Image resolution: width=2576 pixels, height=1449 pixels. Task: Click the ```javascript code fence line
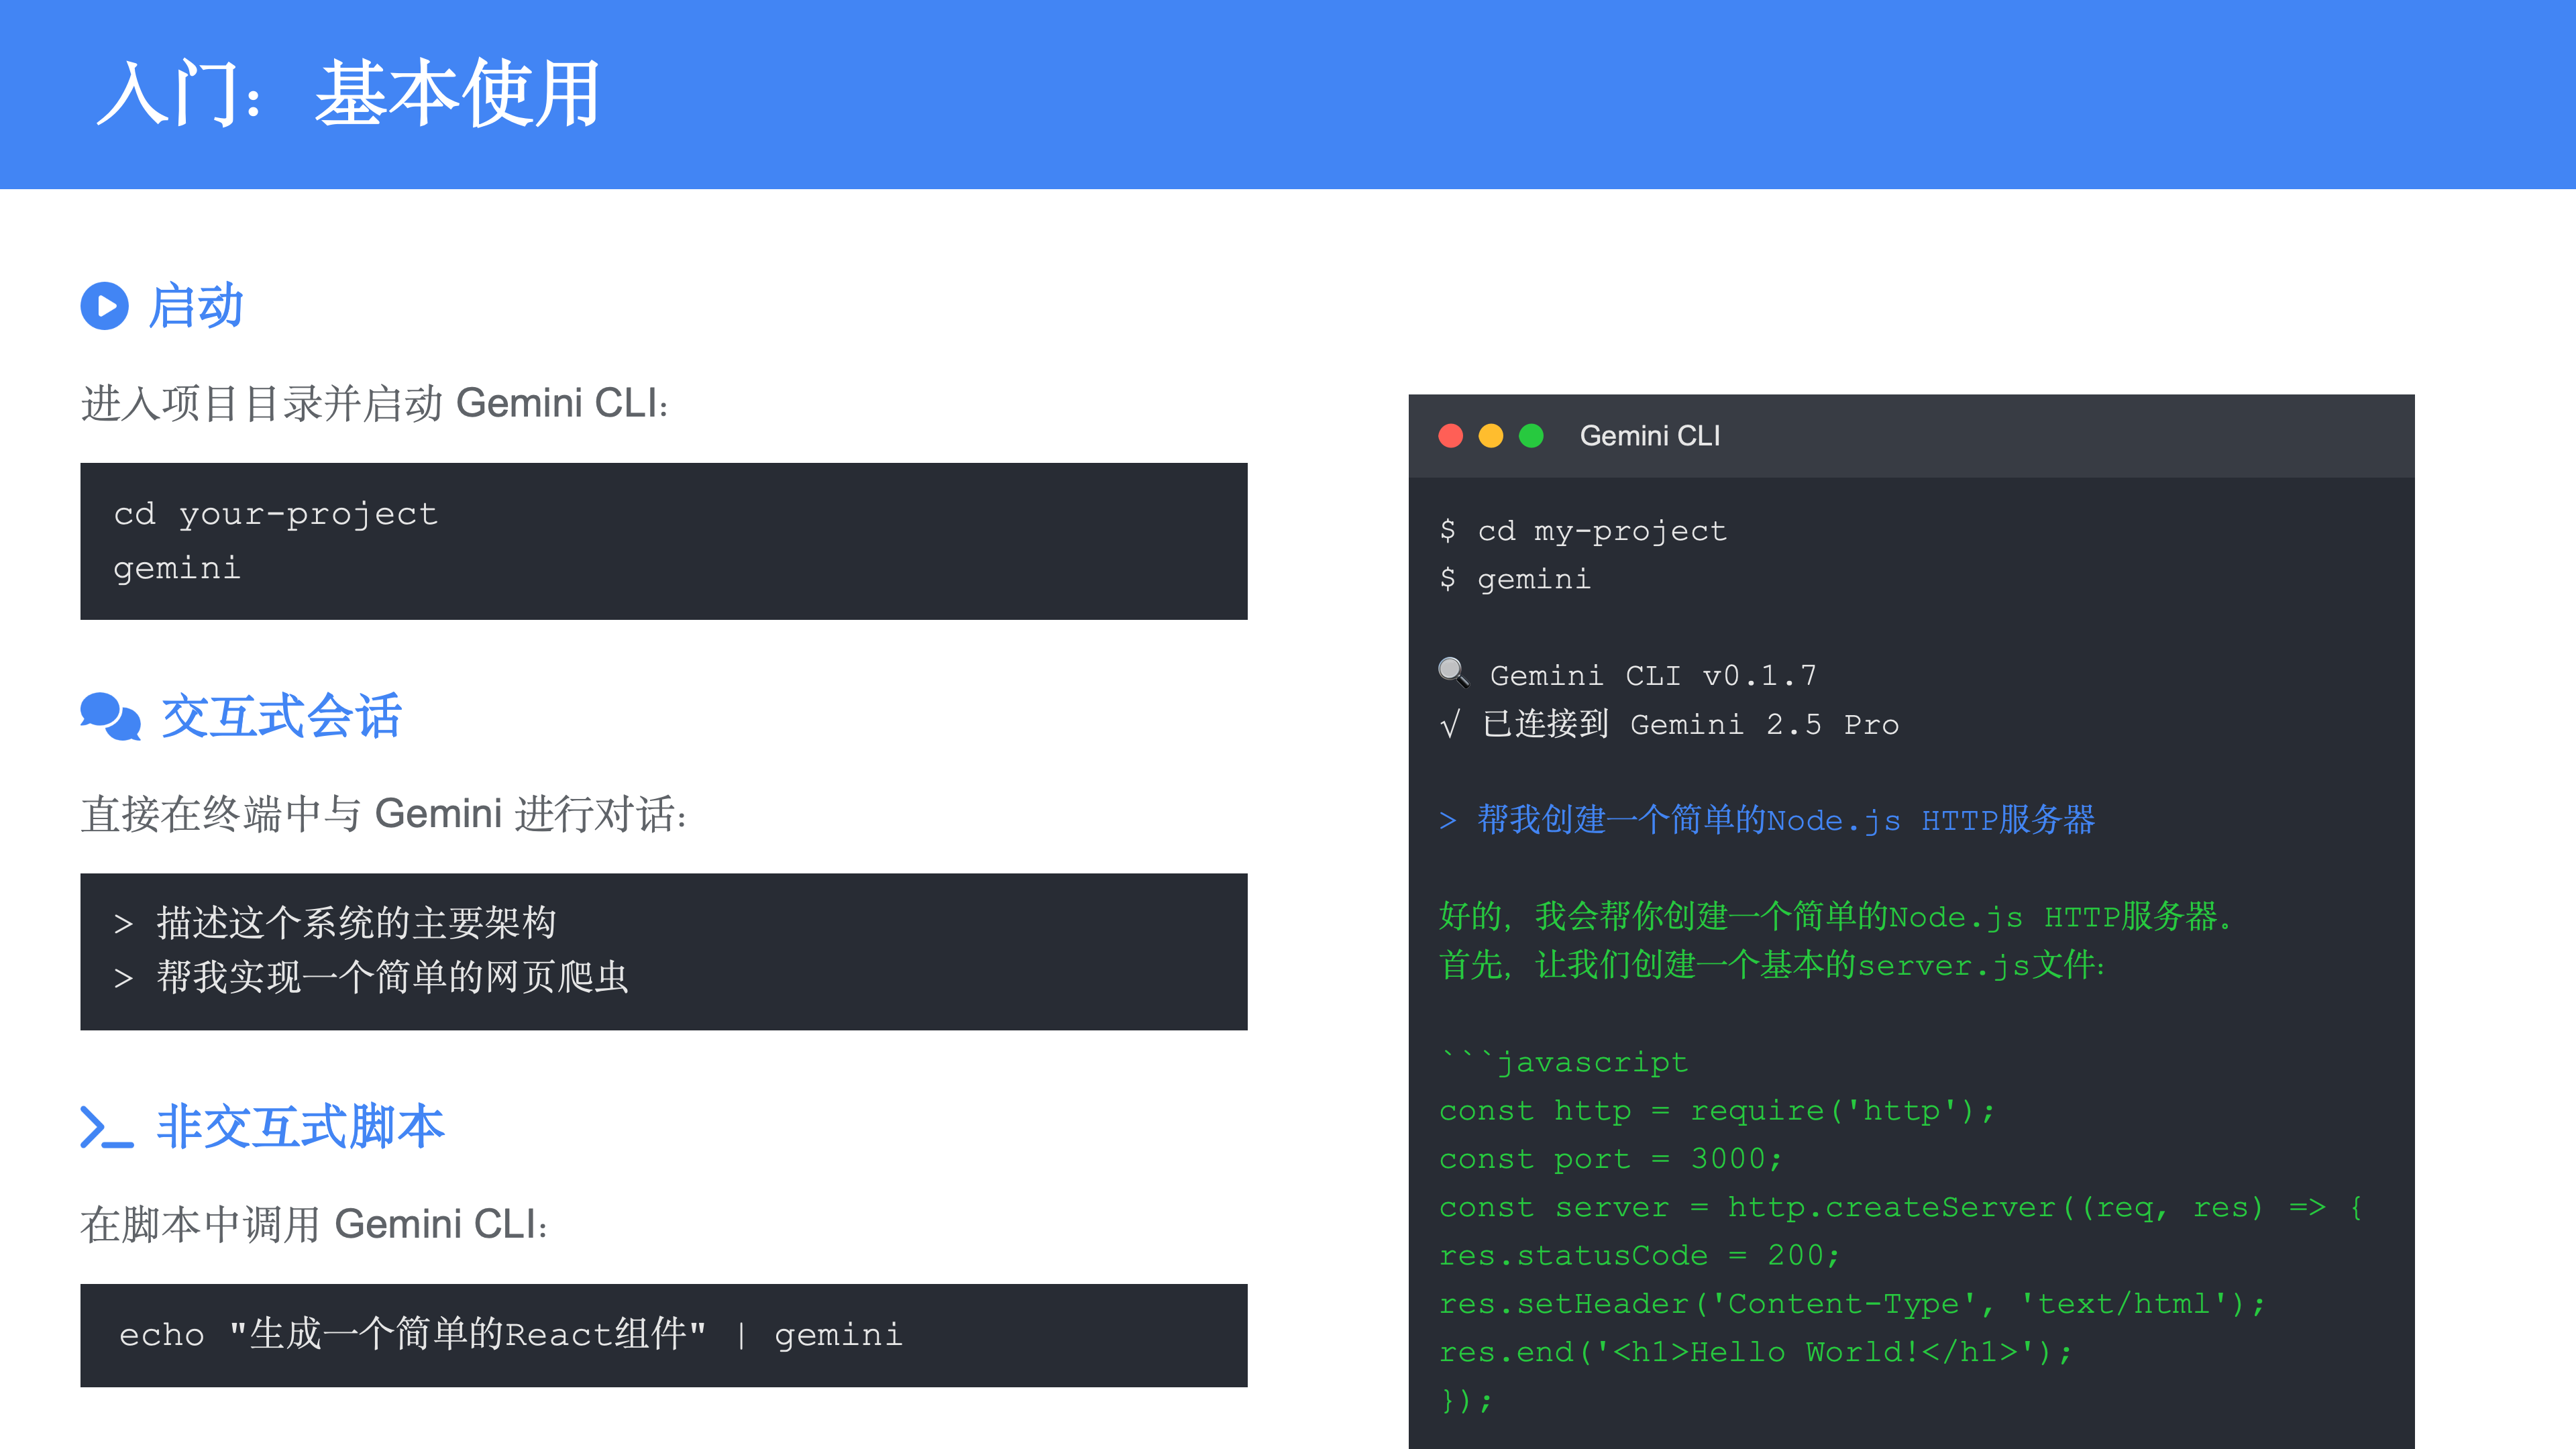[x=1564, y=1062]
